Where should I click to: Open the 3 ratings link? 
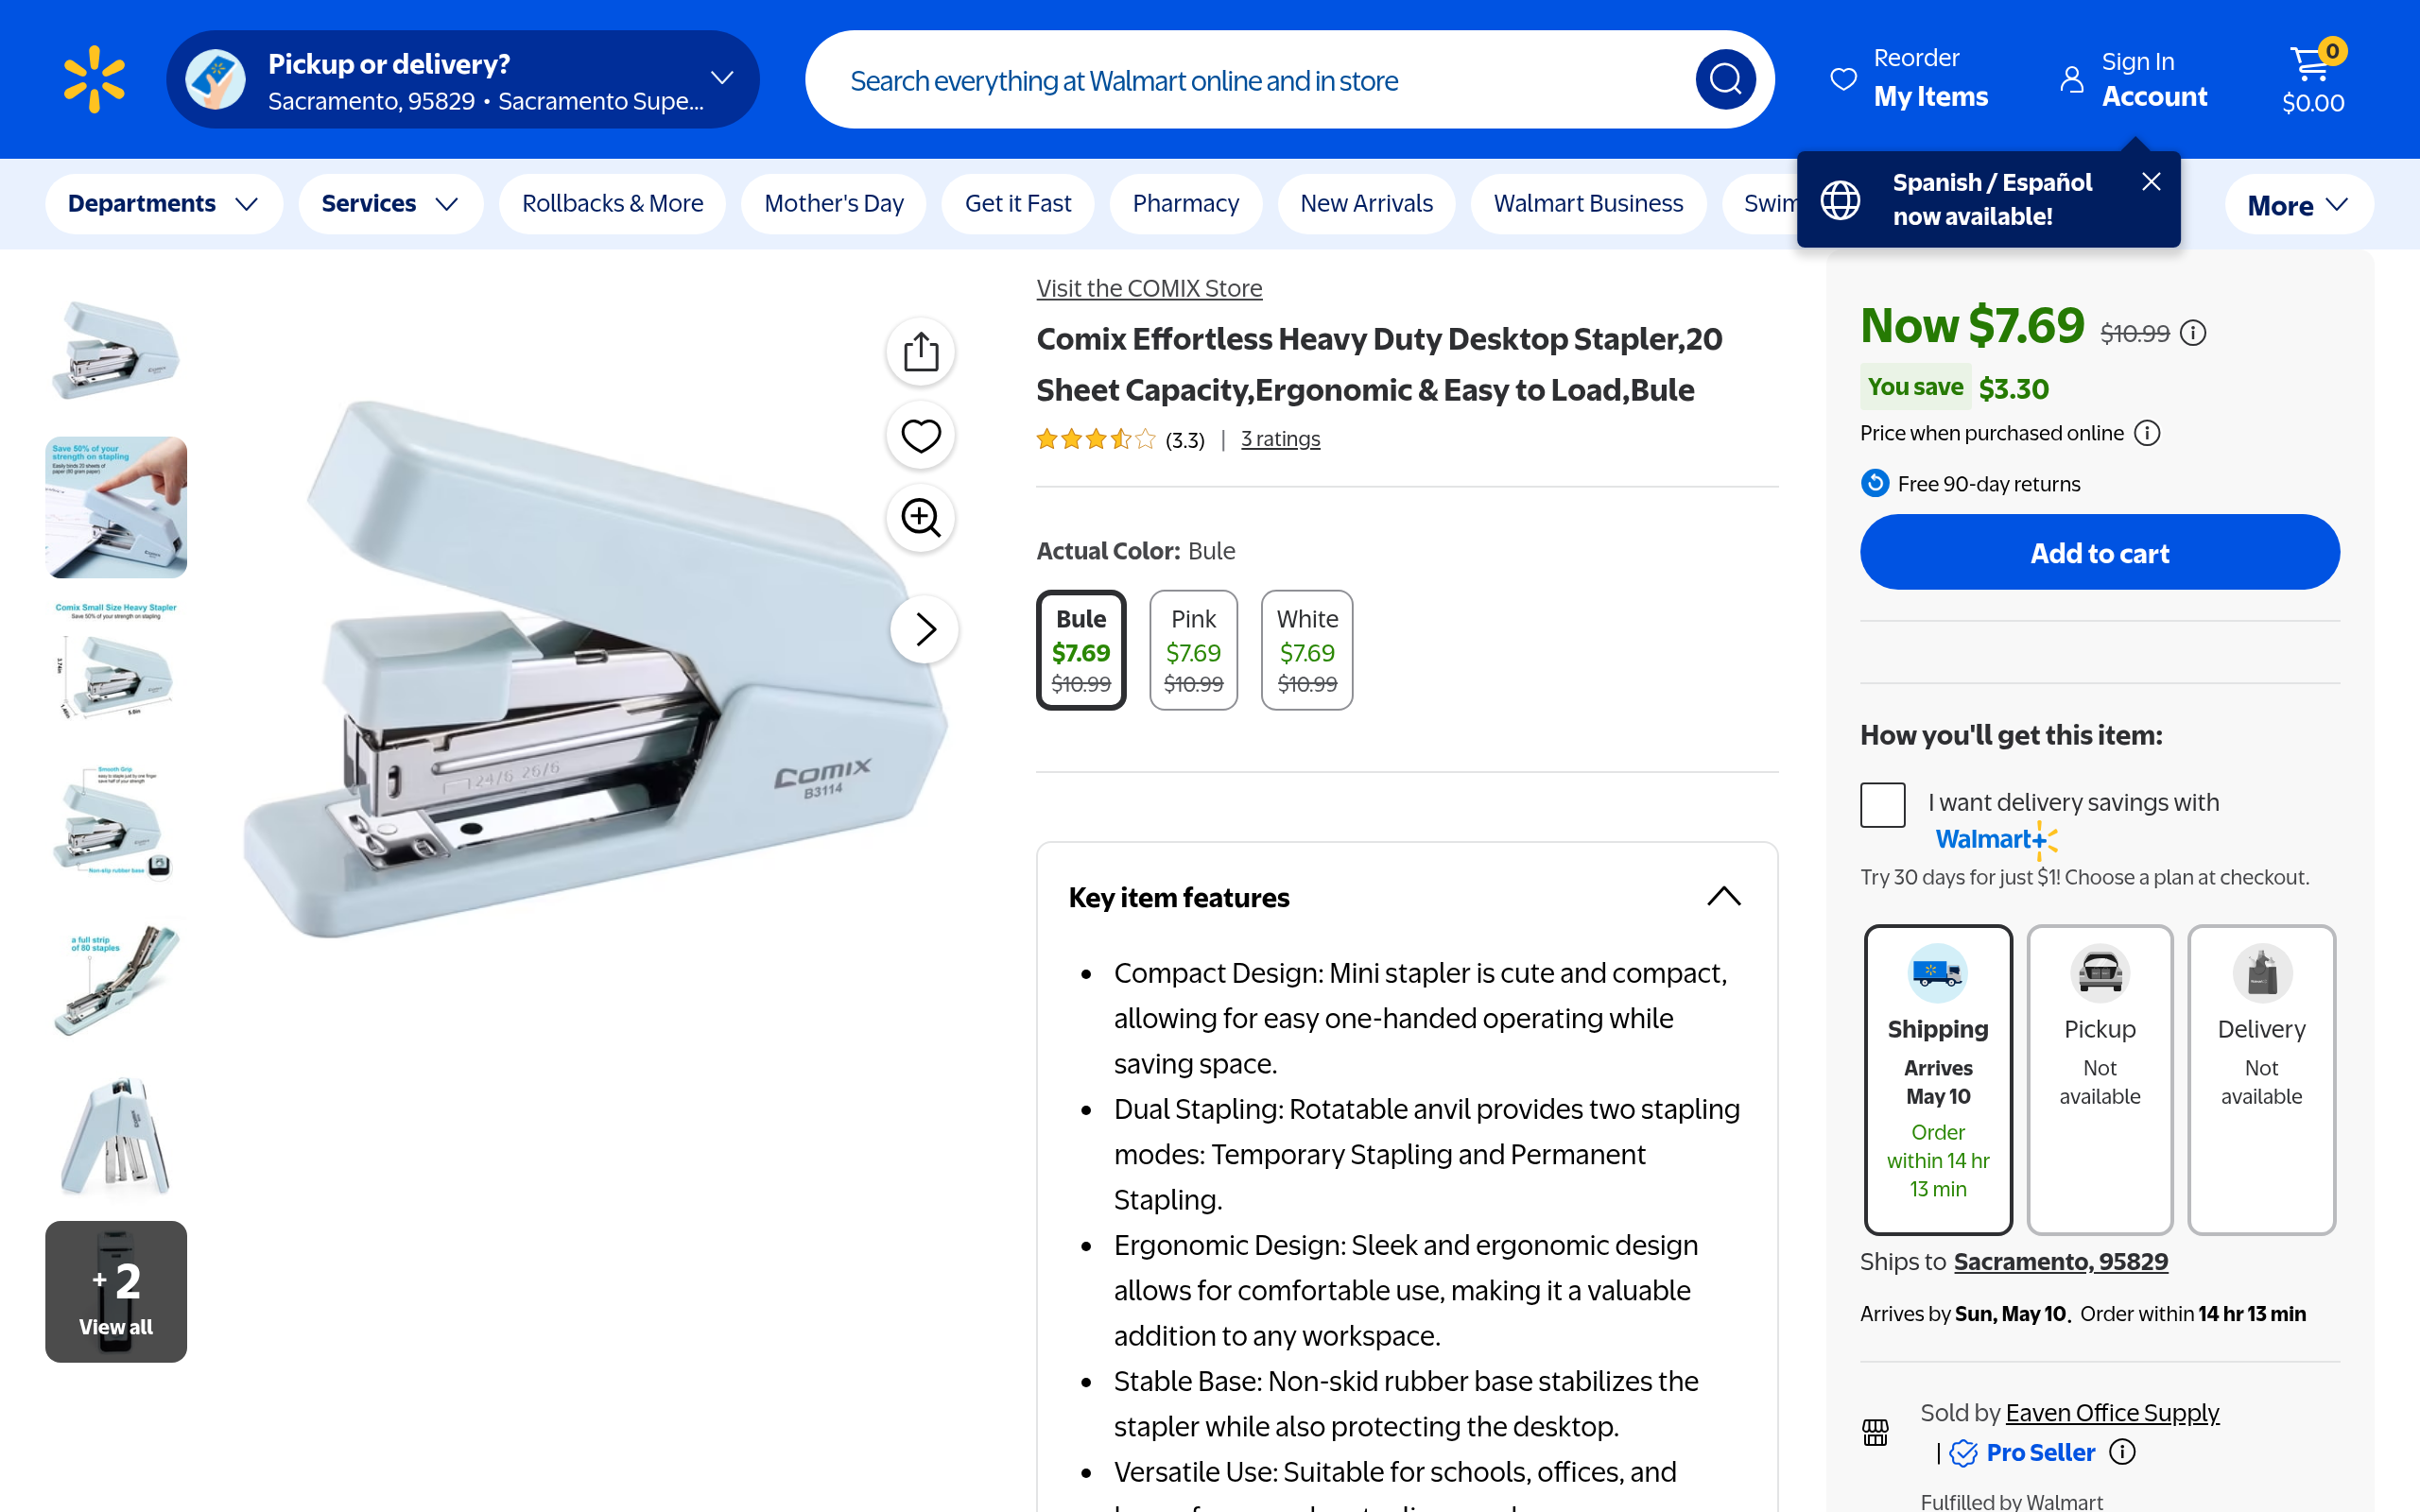1280,439
